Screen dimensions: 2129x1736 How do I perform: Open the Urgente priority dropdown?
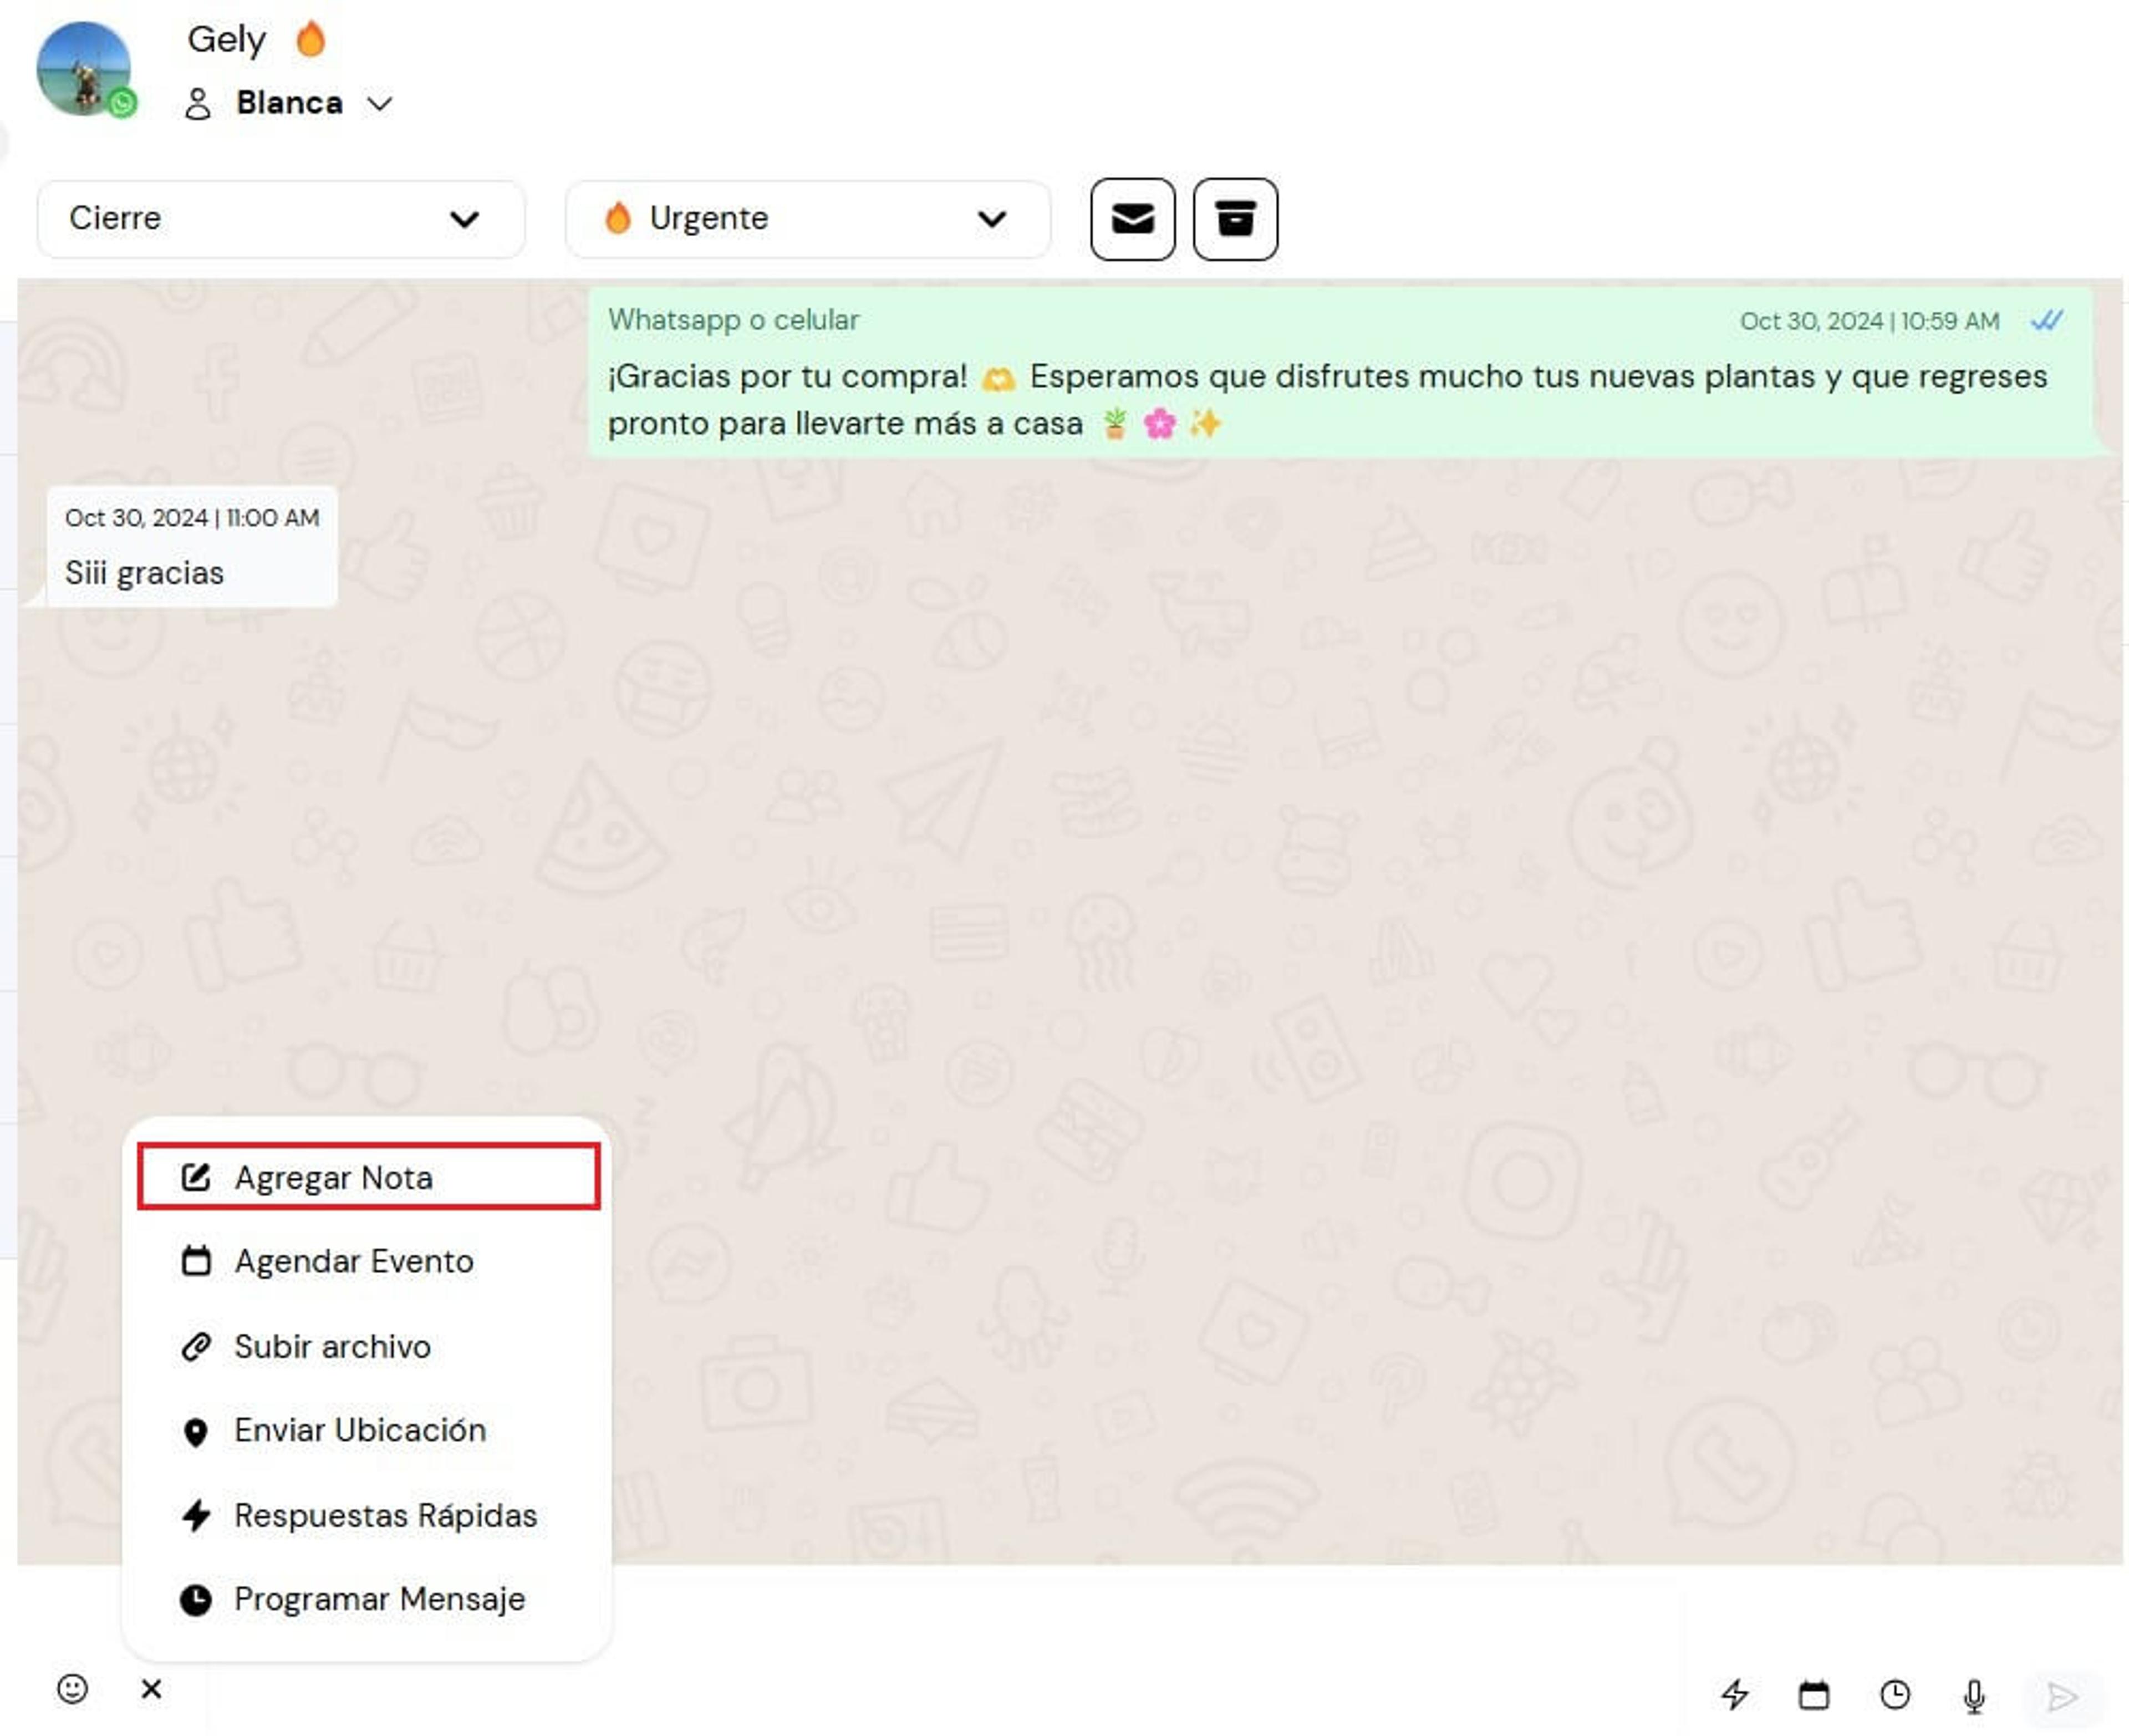tap(808, 219)
